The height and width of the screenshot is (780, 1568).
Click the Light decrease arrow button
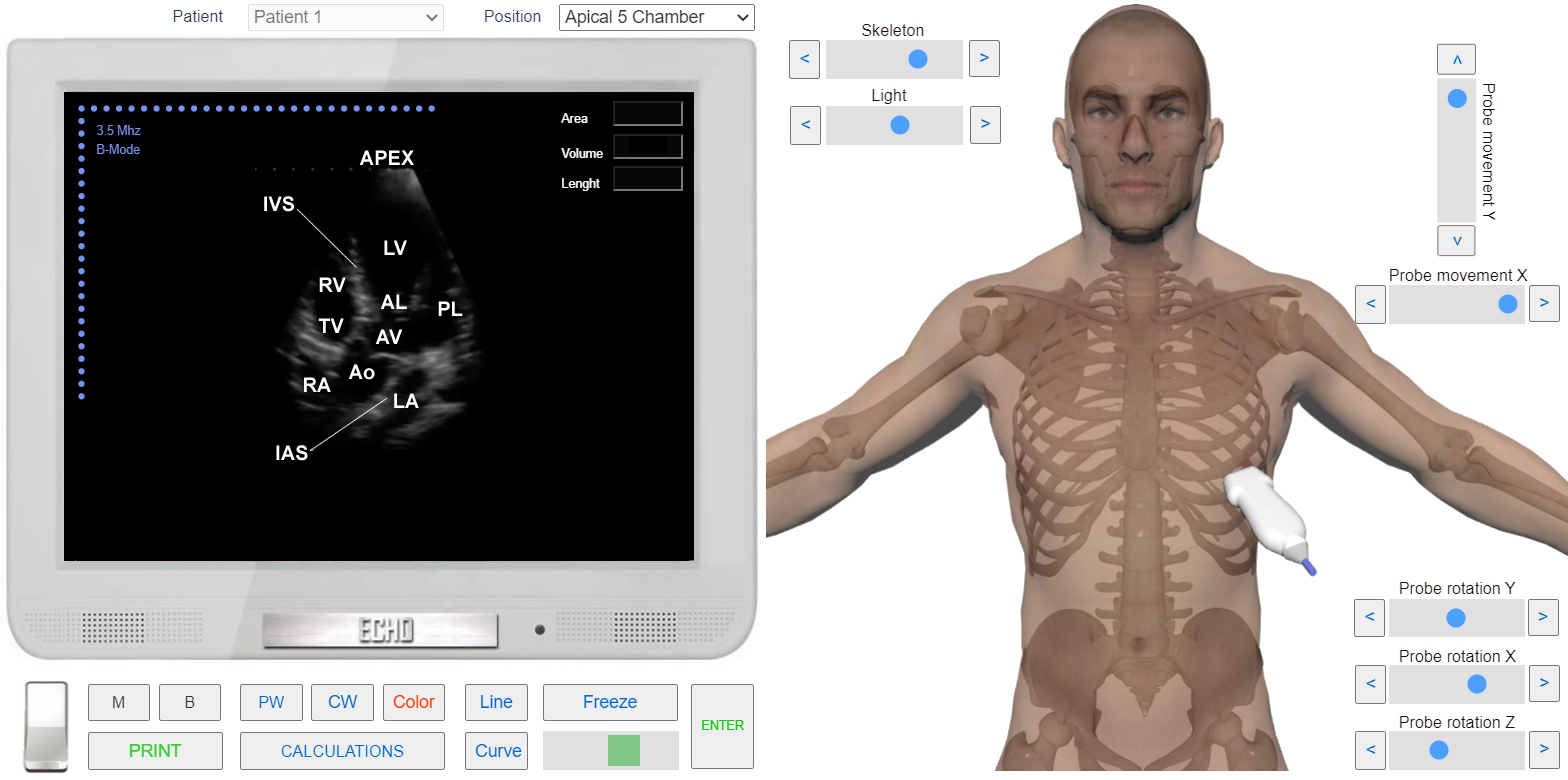click(x=805, y=125)
